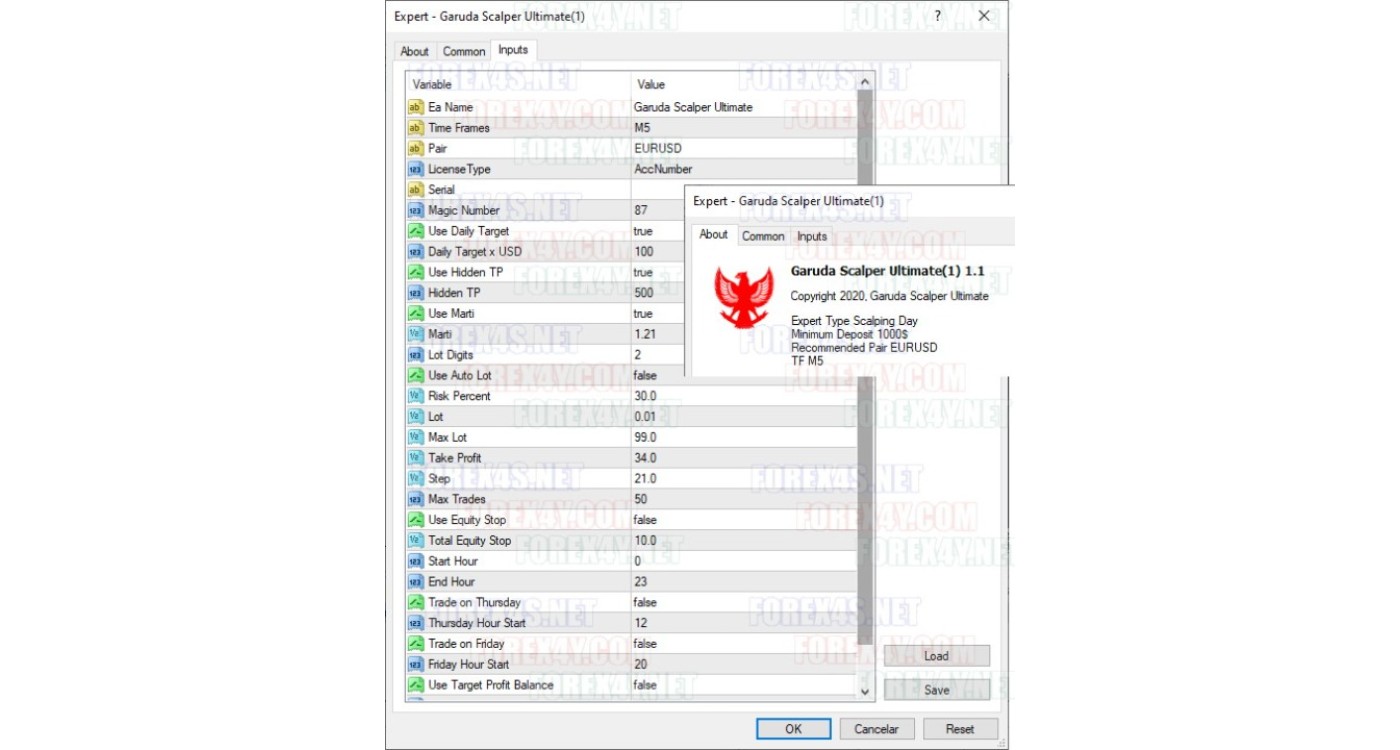Click the Ea Name string type icon

pyautogui.click(x=416, y=107)
